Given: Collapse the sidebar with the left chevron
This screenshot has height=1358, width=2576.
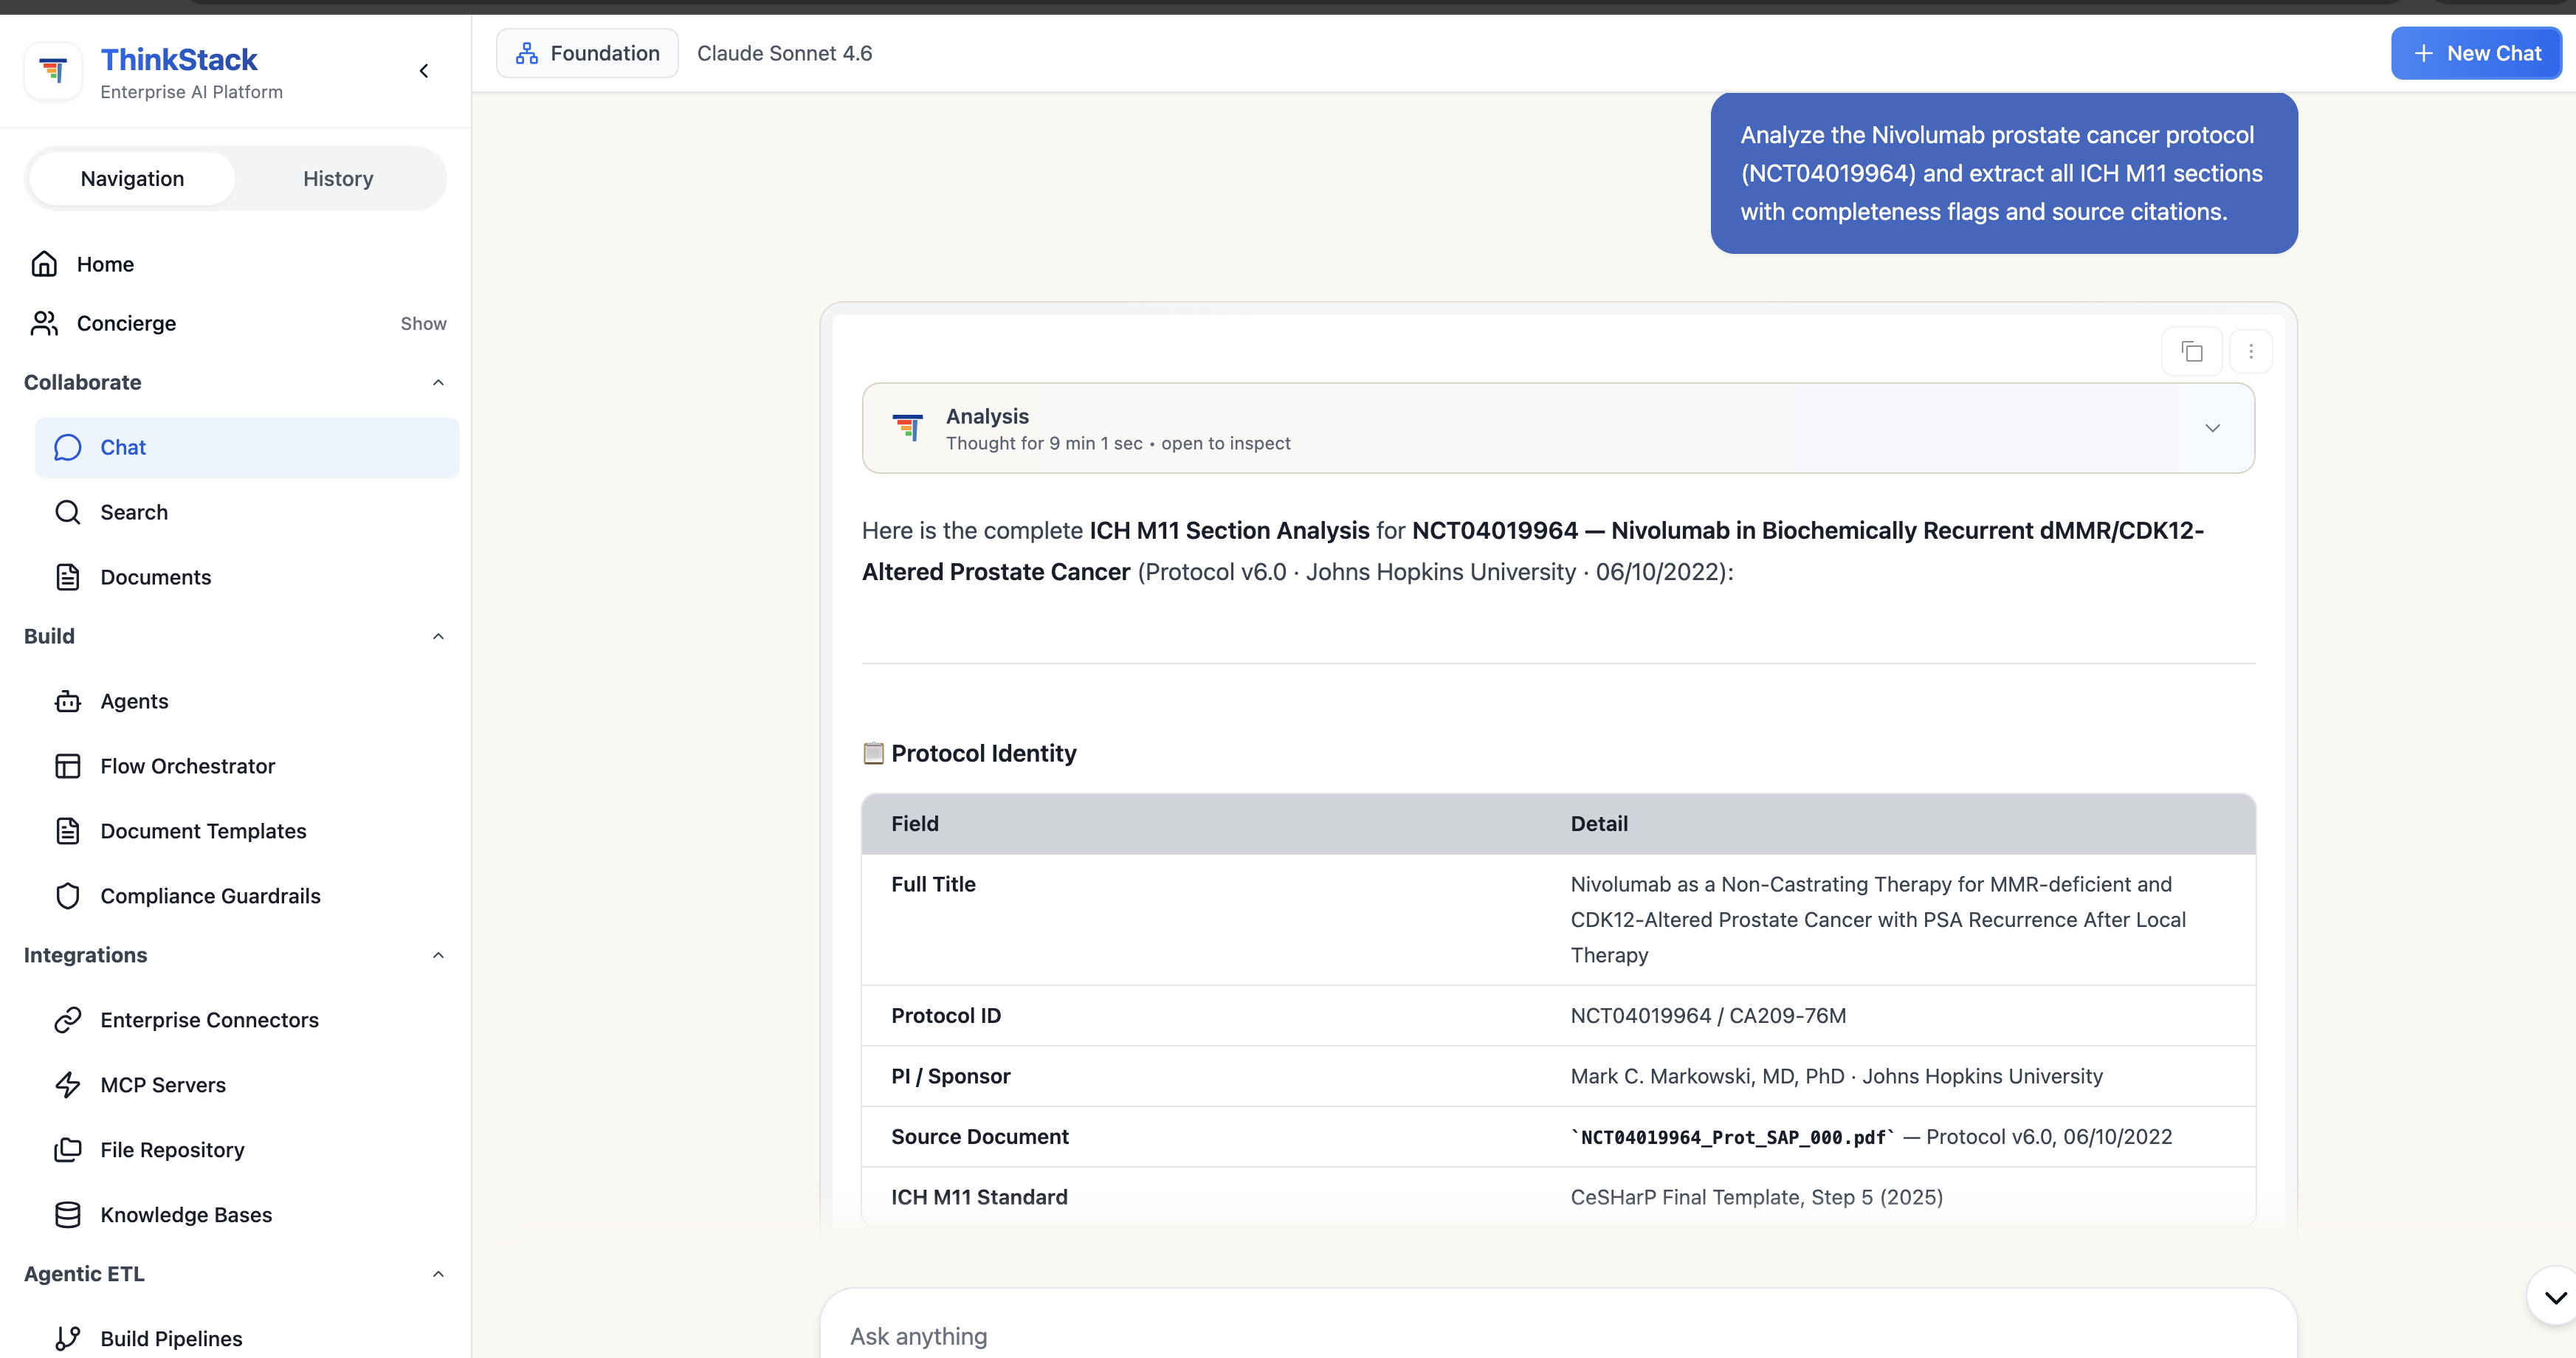Looking at the screenshot, I should point(424,71).
